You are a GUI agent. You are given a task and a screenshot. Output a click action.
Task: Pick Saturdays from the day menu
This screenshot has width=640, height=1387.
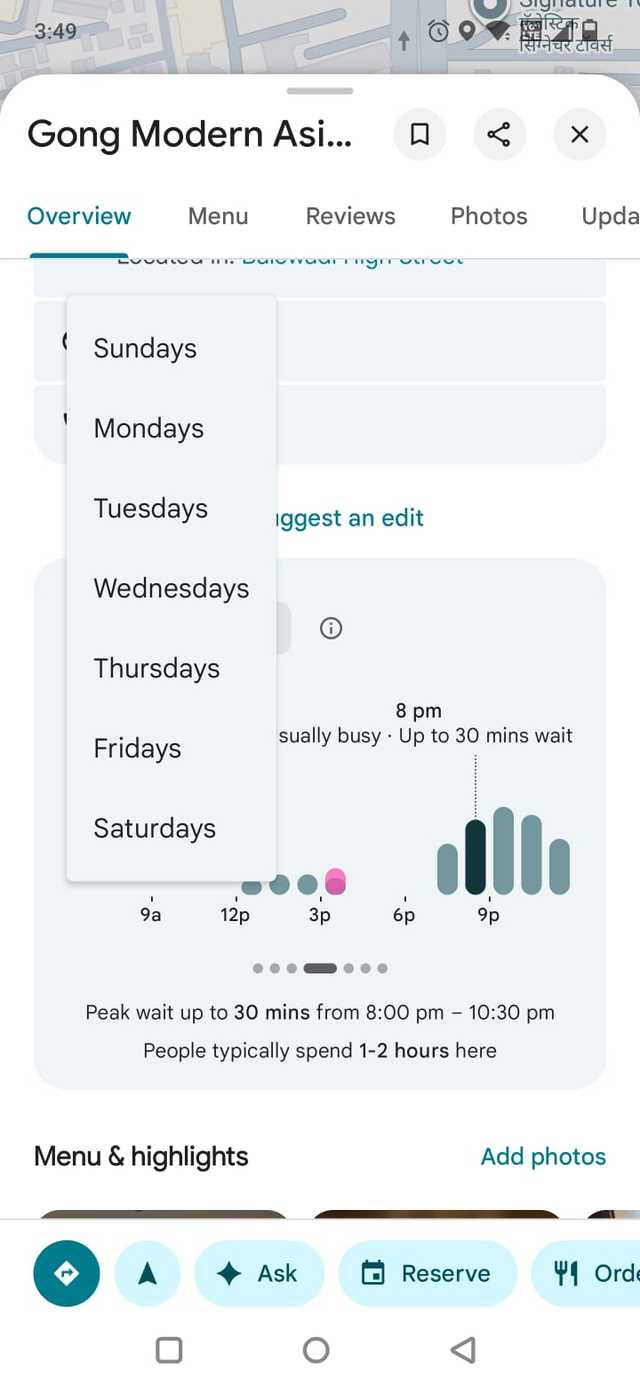(155, 828)
